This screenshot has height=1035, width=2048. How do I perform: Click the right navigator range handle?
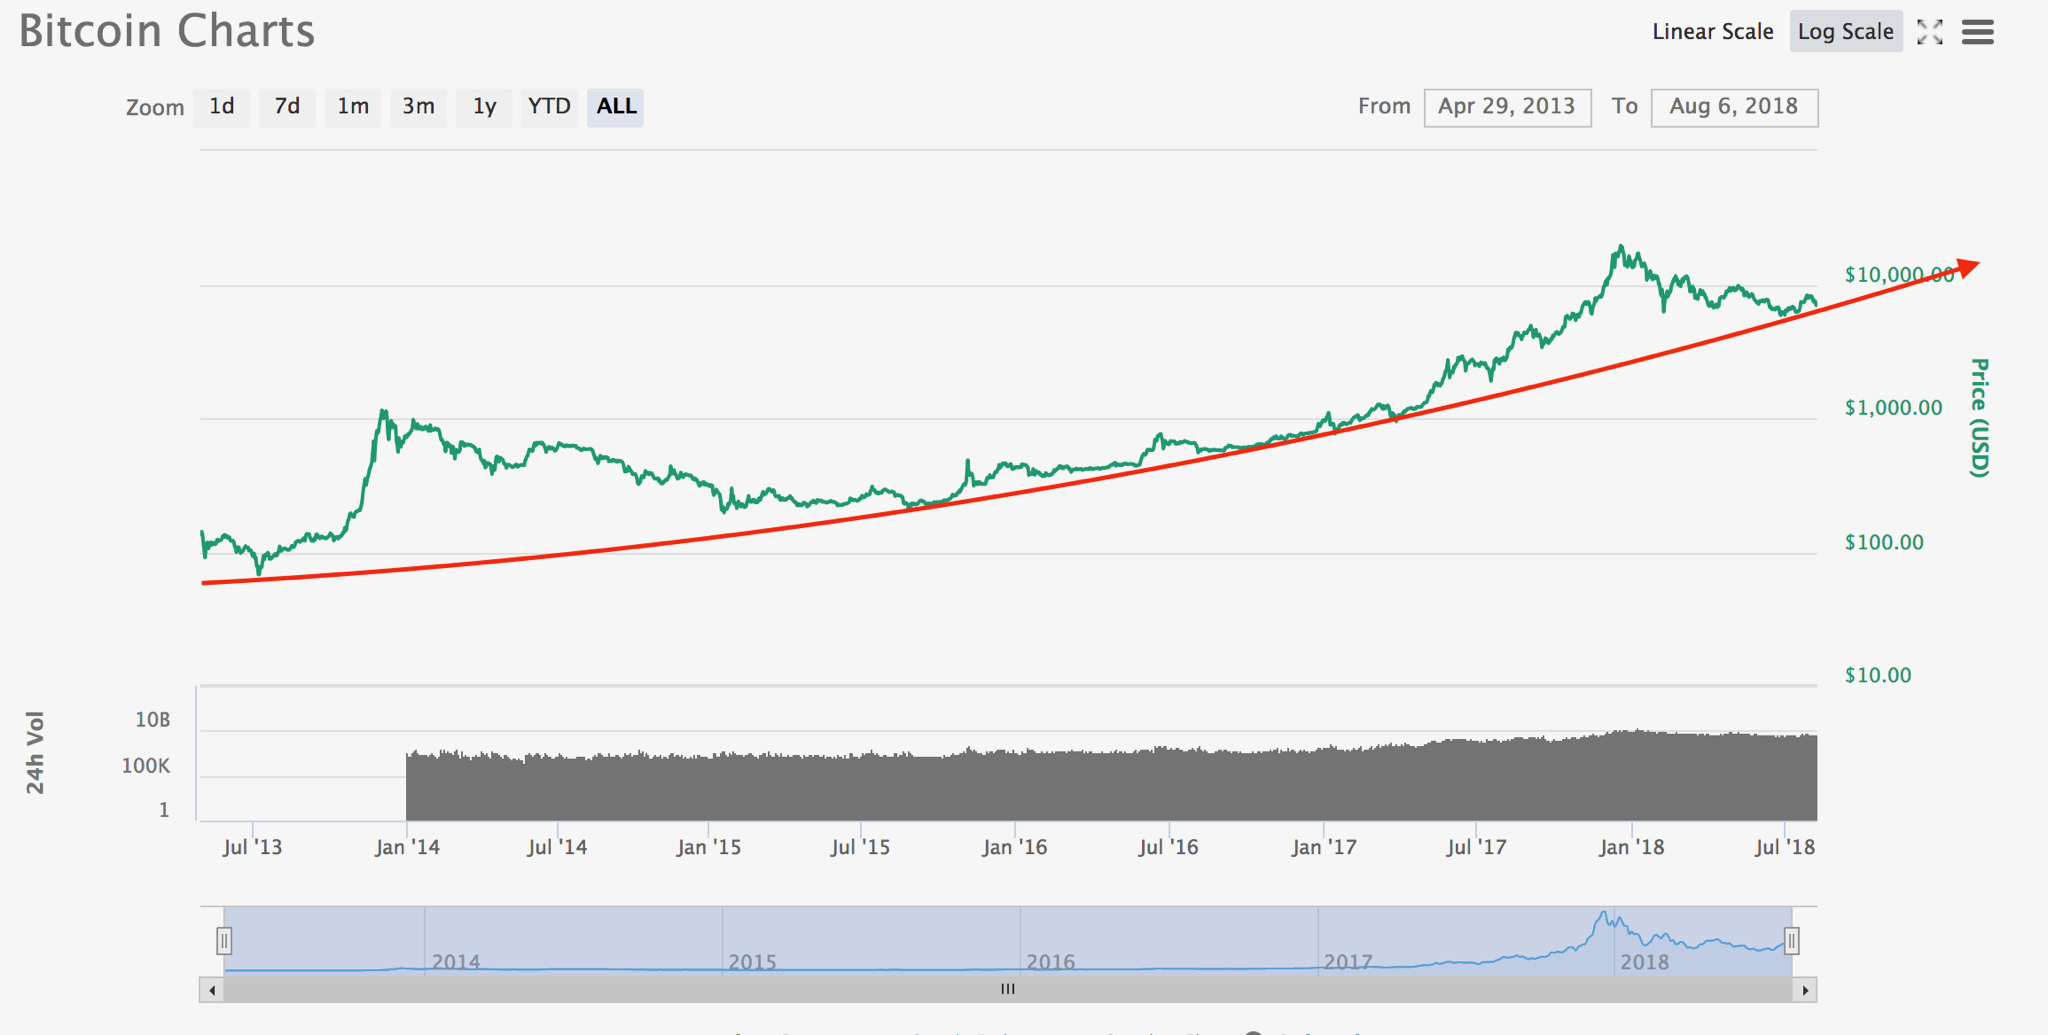click(x=1791, y=941)
